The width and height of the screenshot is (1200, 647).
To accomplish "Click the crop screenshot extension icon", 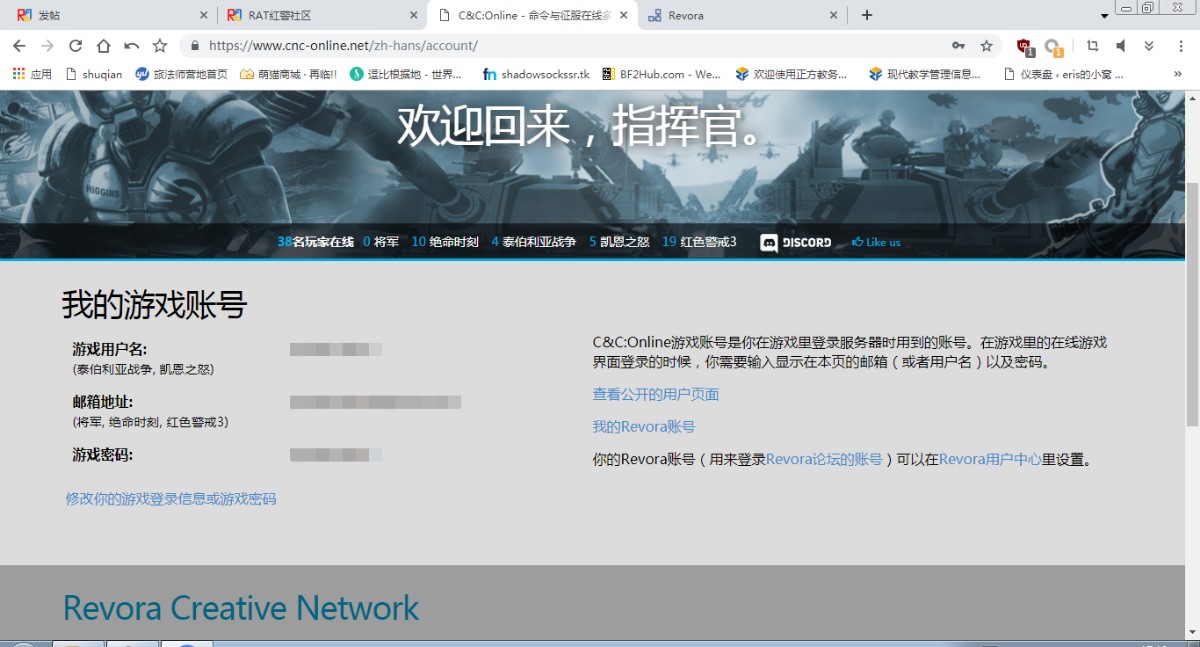I will [x=1092, y=46].
